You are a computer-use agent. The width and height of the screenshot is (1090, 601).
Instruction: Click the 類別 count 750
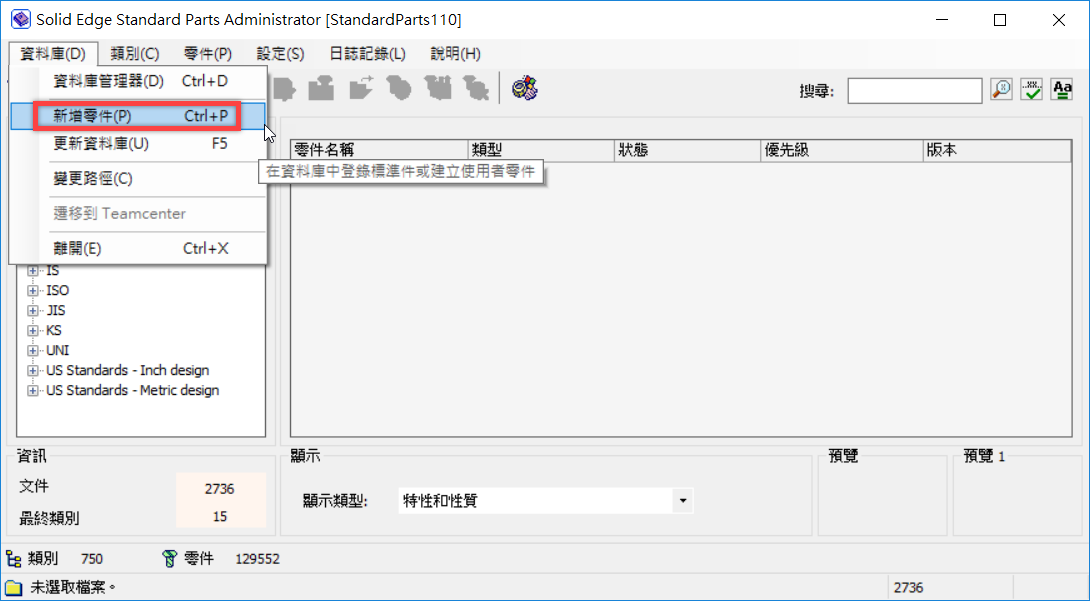[x=92, y=559]
